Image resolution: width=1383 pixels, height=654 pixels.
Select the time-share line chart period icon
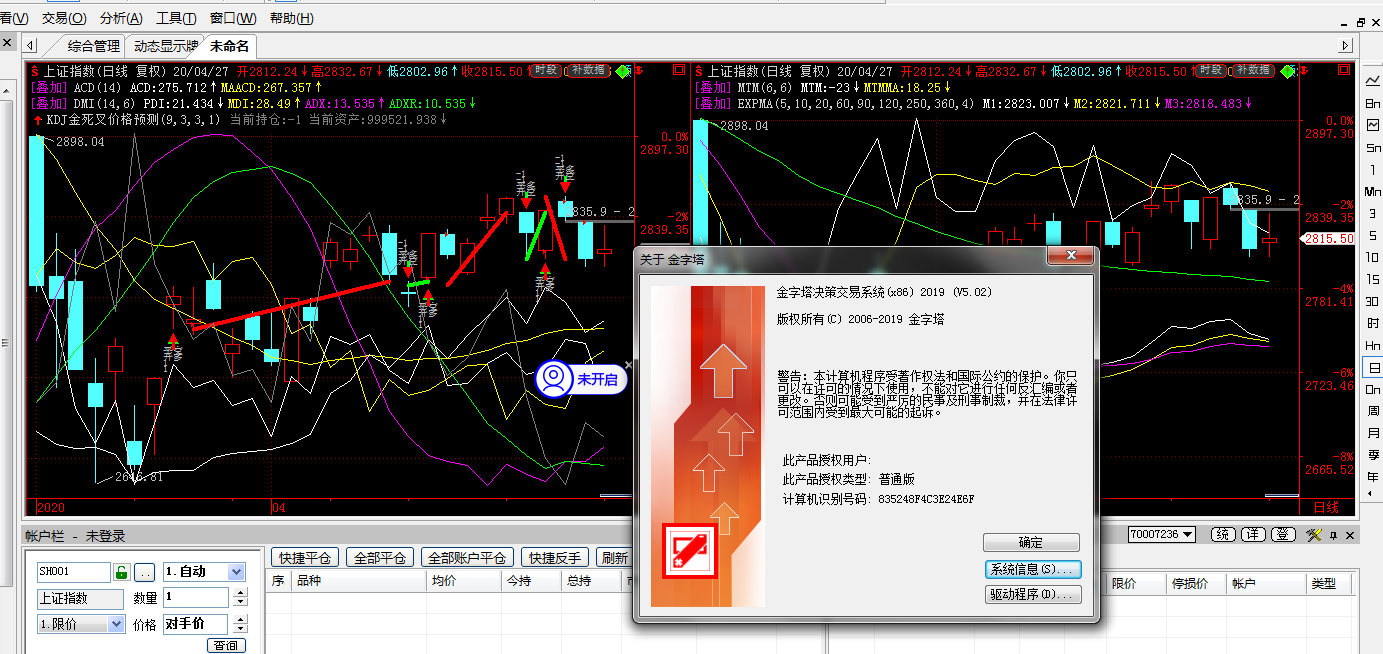(x=1373, y=79)
